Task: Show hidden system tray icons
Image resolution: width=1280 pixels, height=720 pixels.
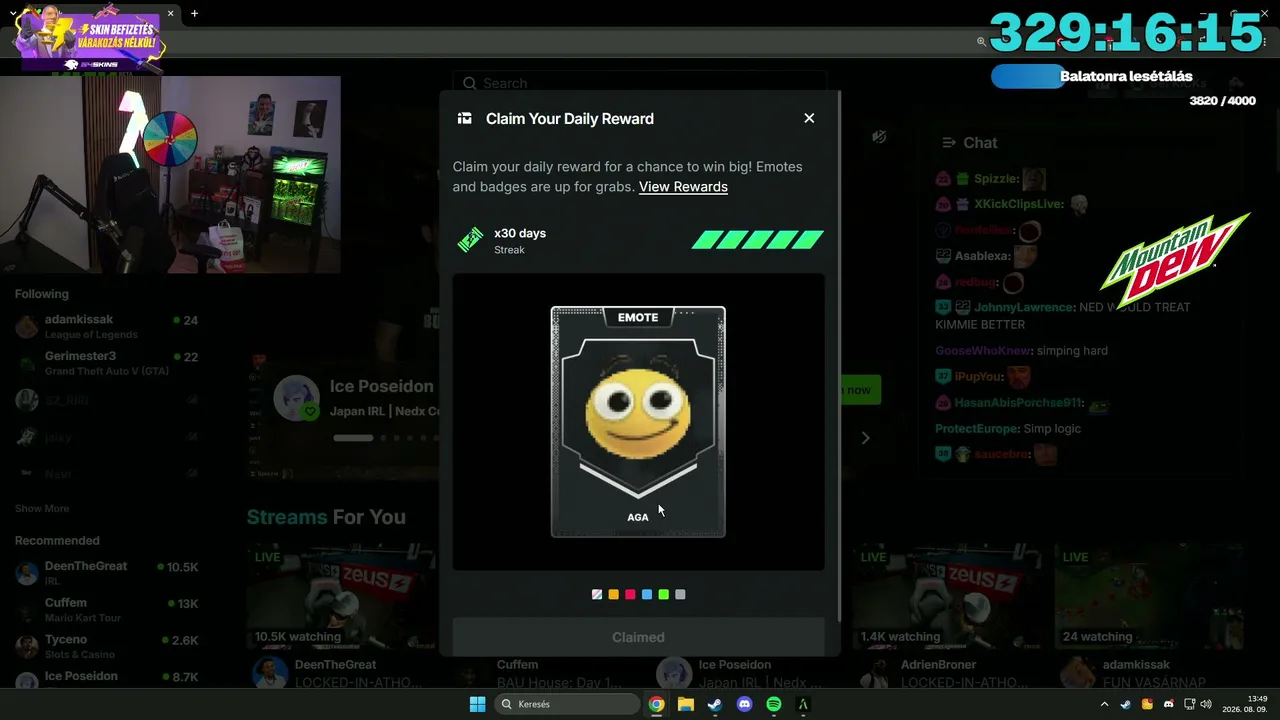Action: pyautogui.click(x=1104, y=704)
